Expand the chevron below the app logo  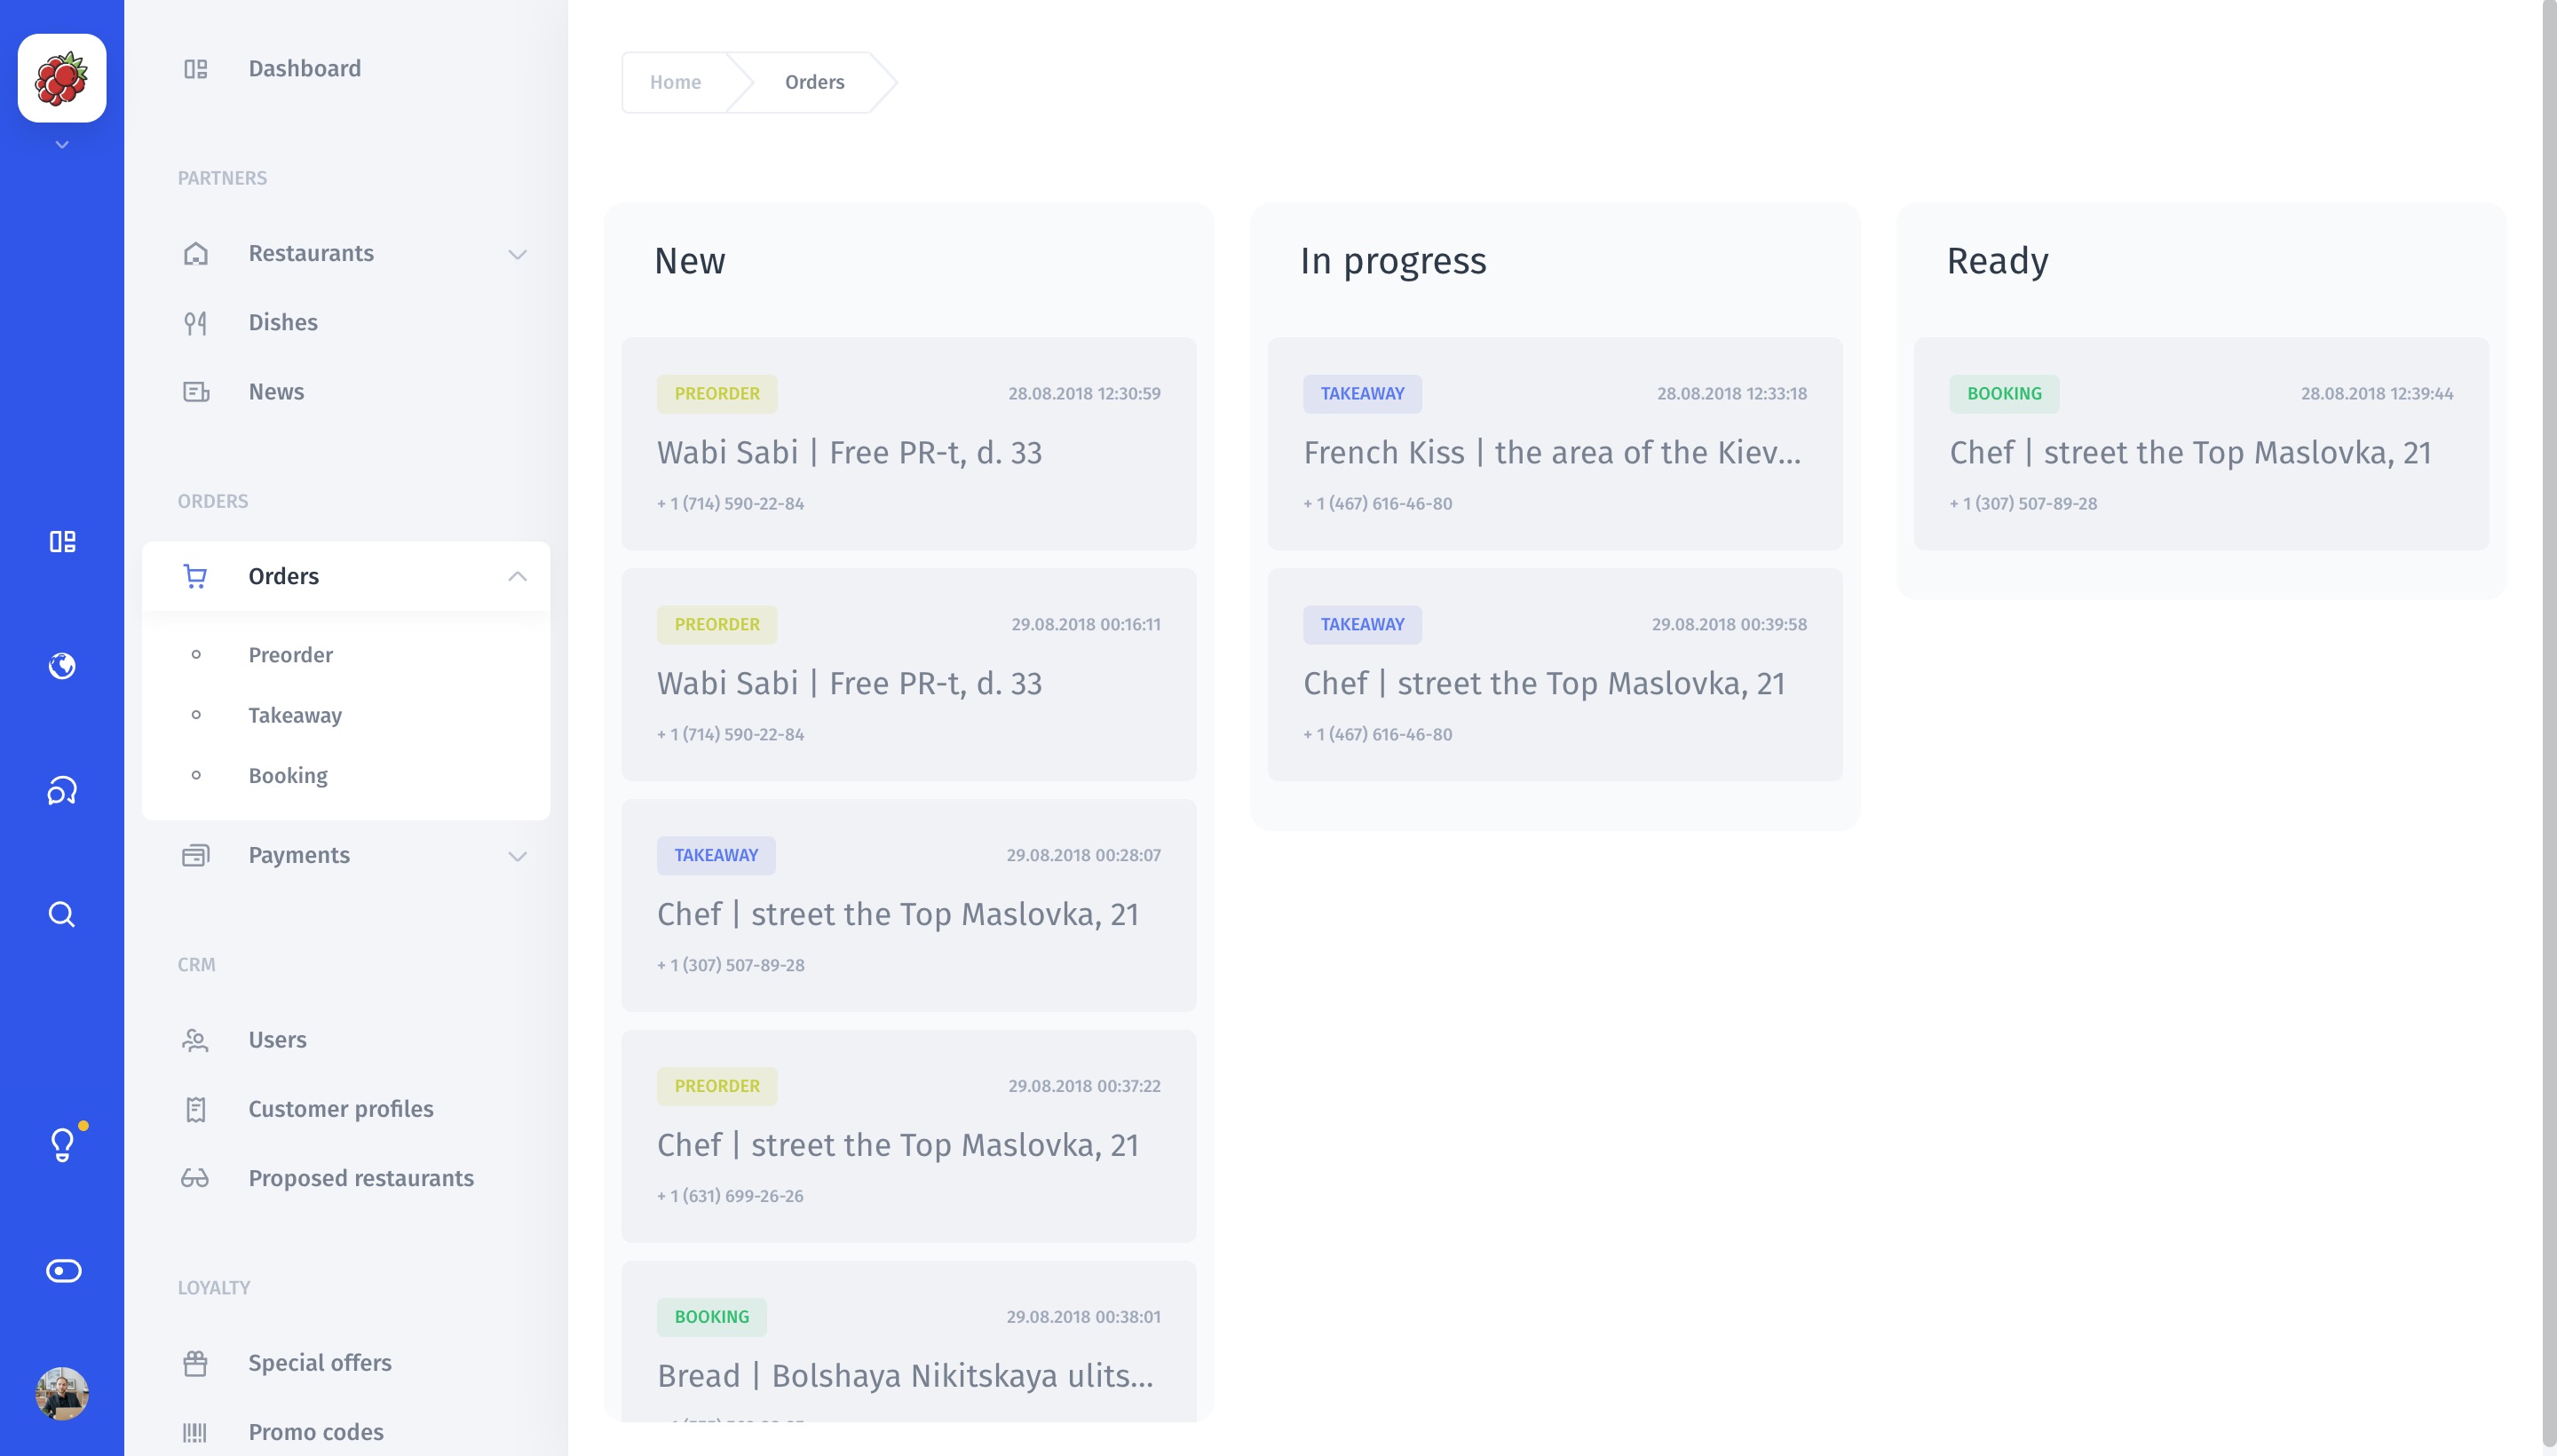62,145
